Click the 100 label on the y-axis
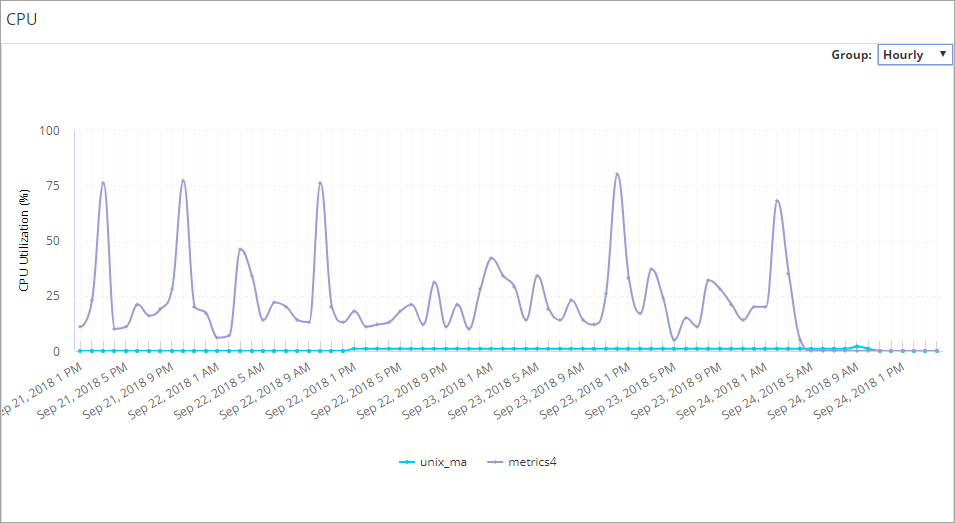Image resolution: width=955 pixels, height=523 pixels. point(50,130)
